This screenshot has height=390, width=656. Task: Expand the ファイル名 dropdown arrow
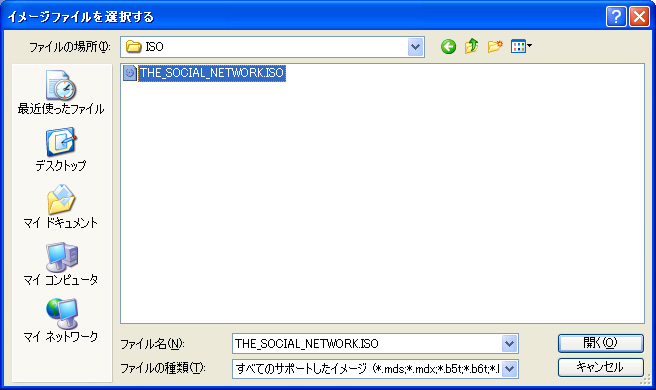tap(509, 344)
